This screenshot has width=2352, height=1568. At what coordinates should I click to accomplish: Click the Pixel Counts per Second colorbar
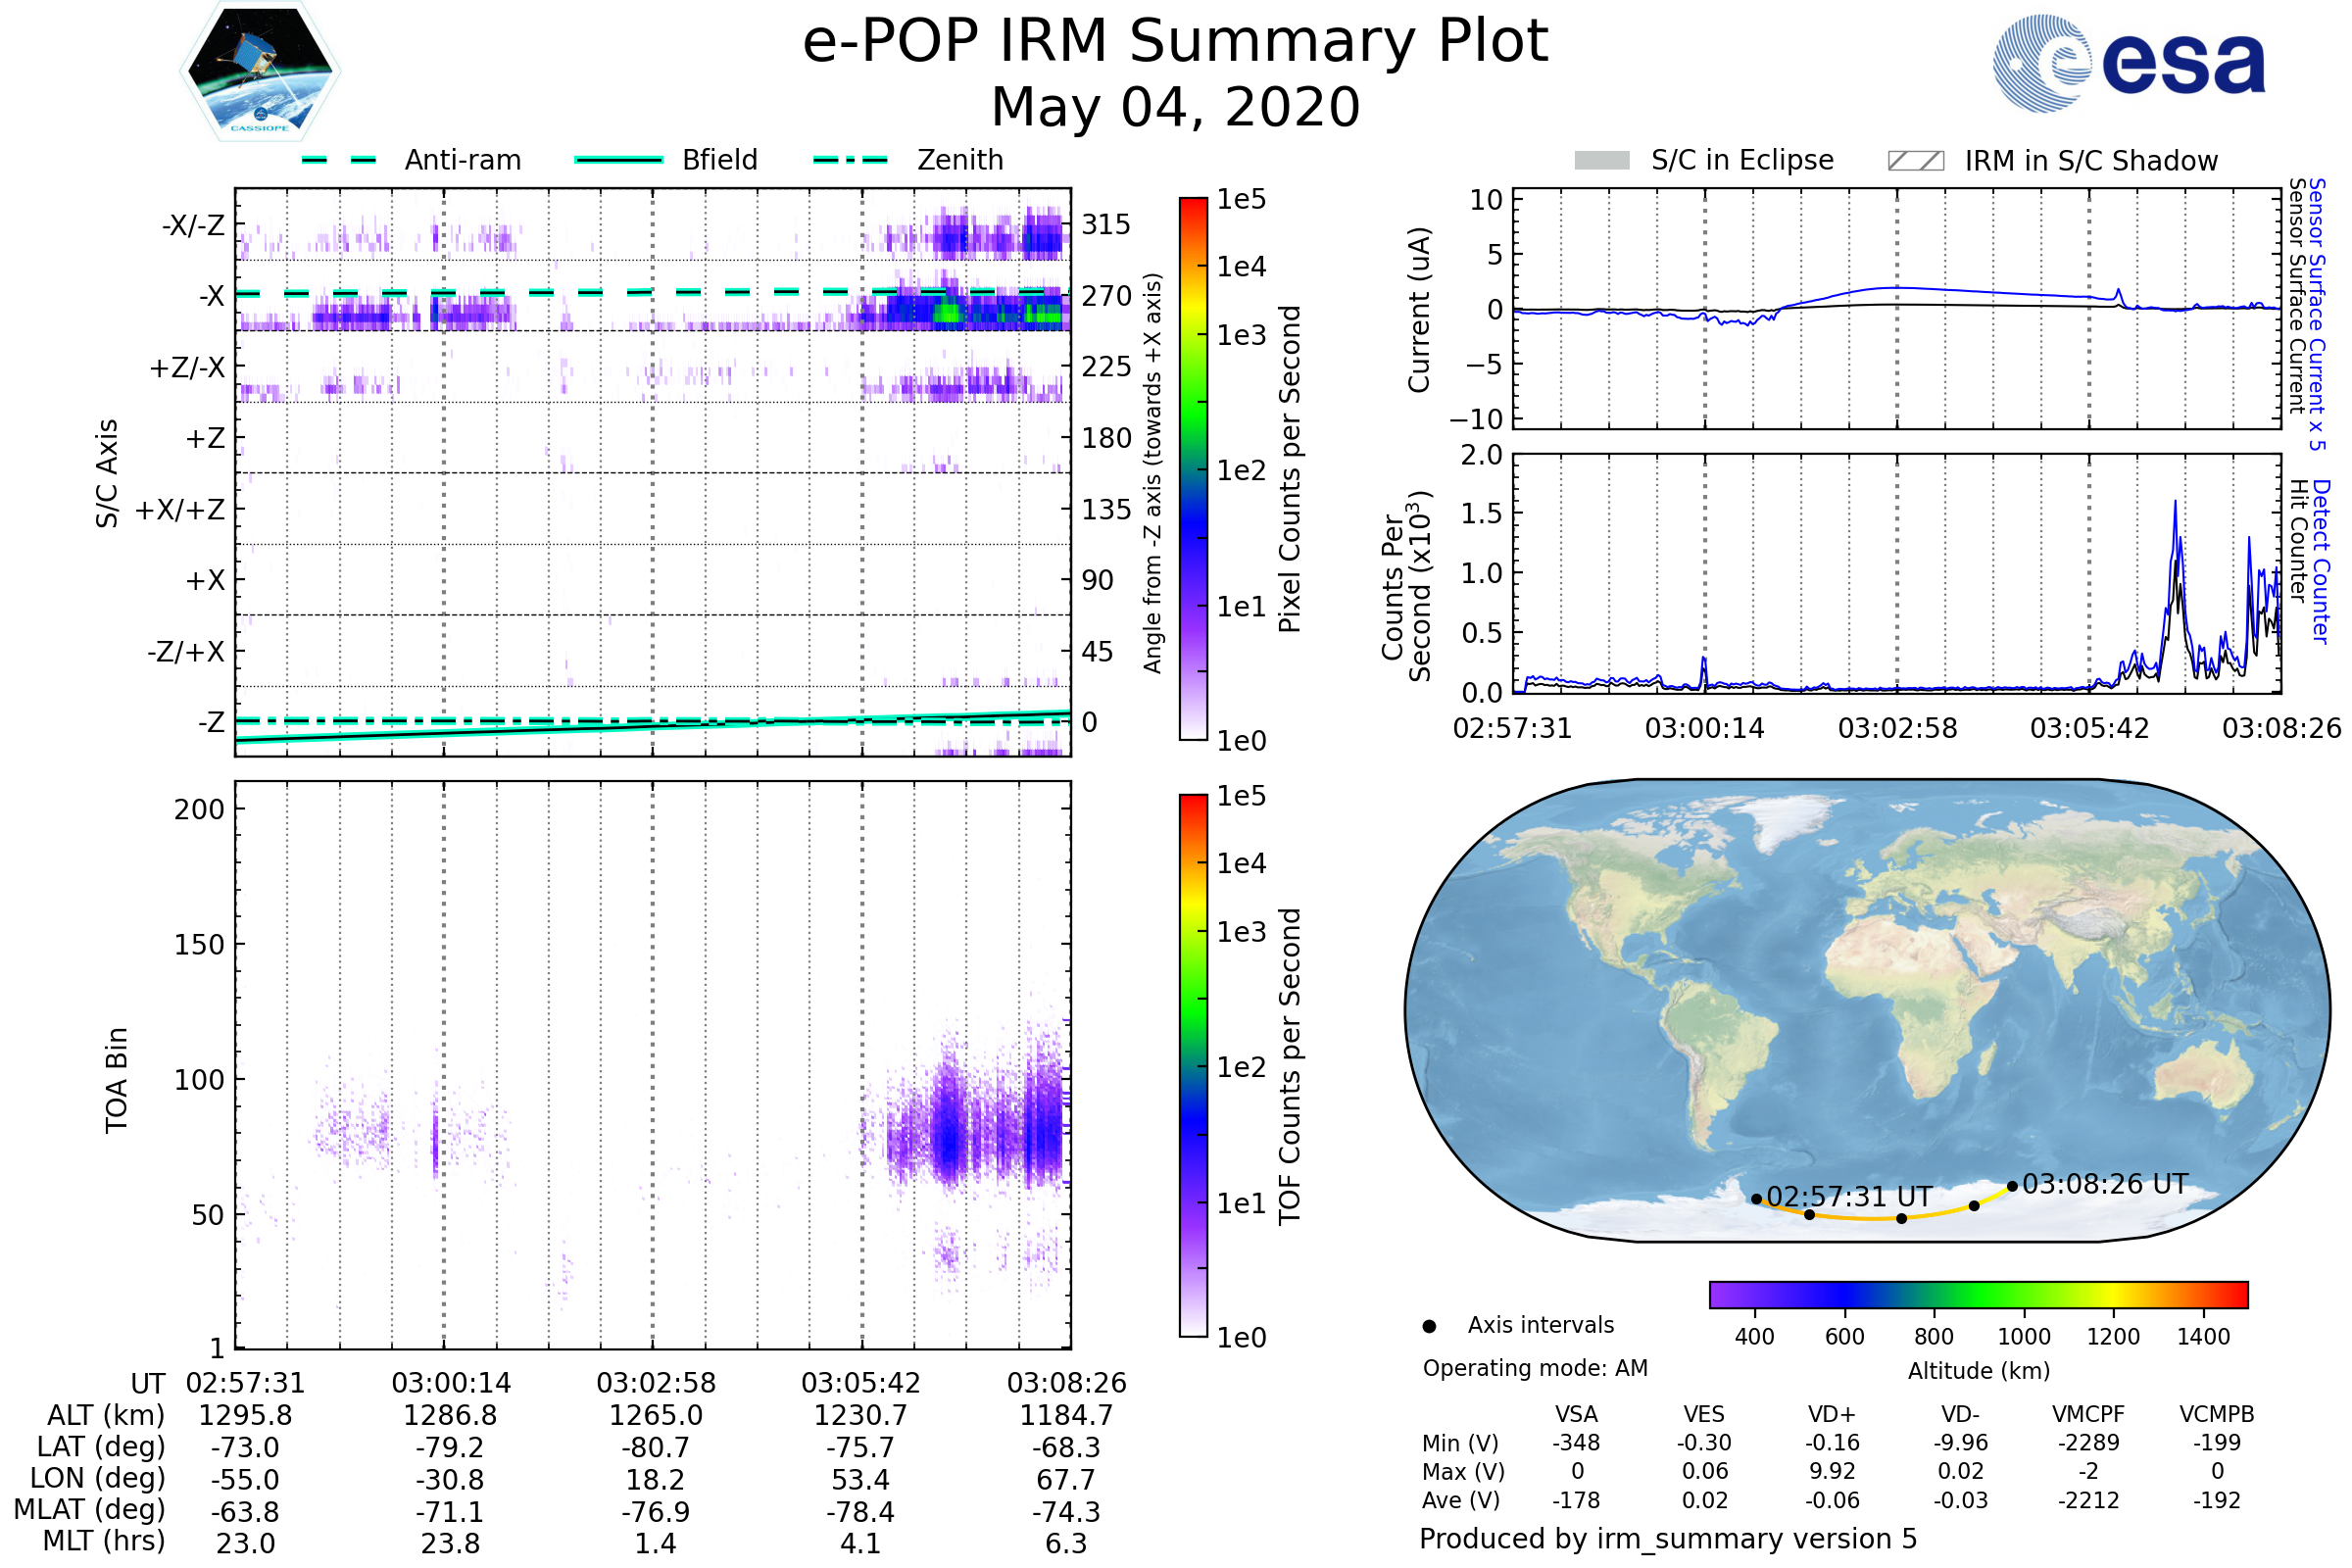point(1193,469)
